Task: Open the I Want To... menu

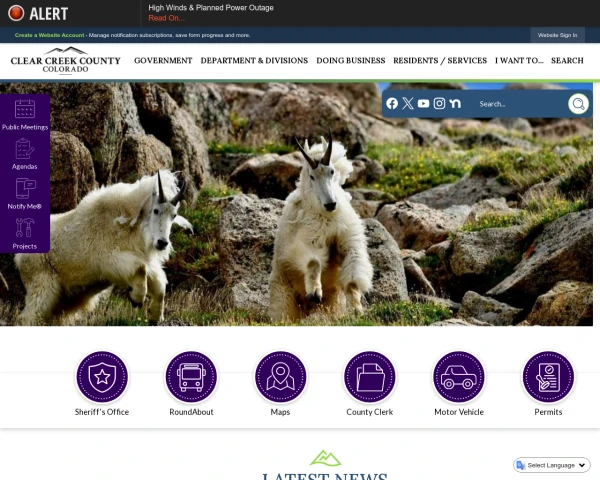Action: 519,60
